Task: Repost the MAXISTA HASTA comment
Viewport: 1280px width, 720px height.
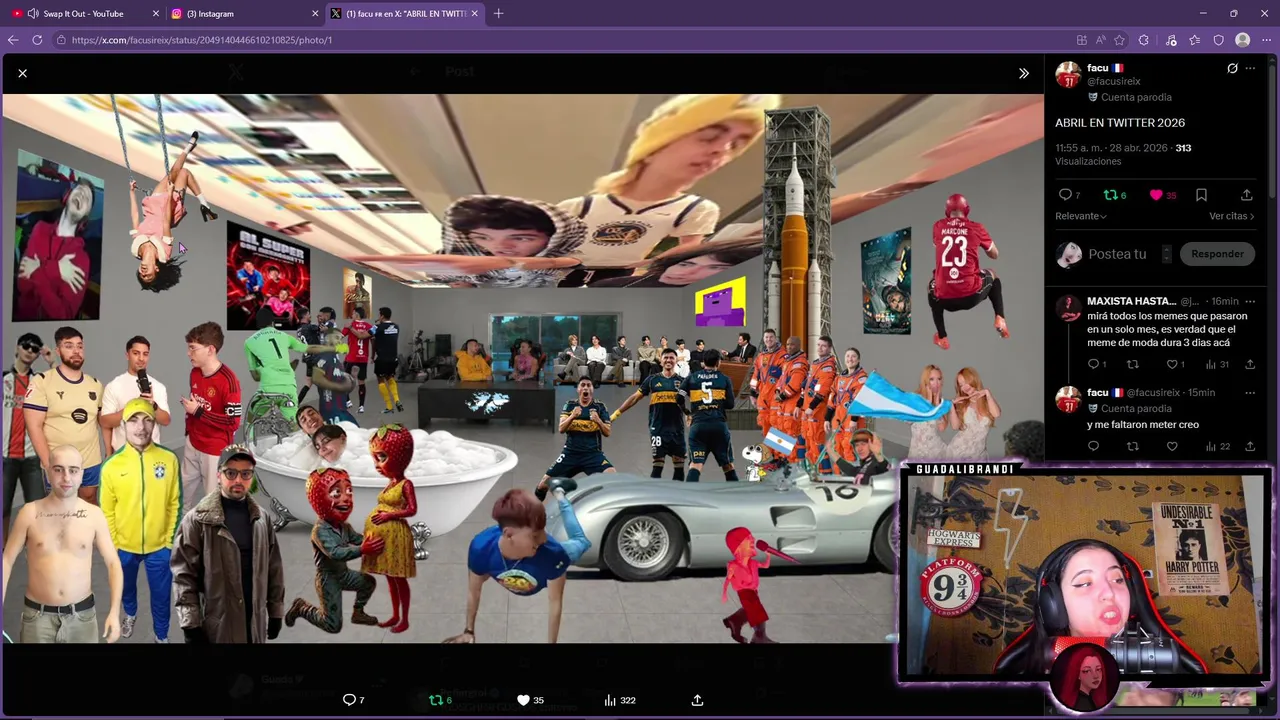Action: [x=1132, y=364]
